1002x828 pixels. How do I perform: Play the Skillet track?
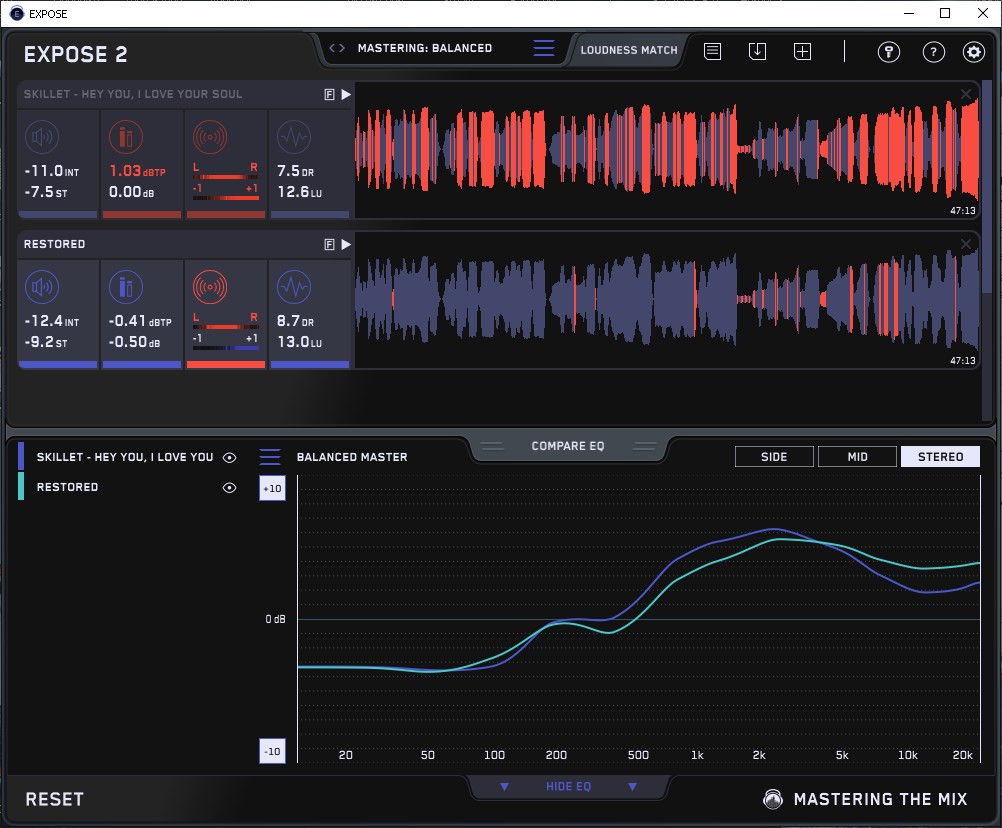click(346, 94)
